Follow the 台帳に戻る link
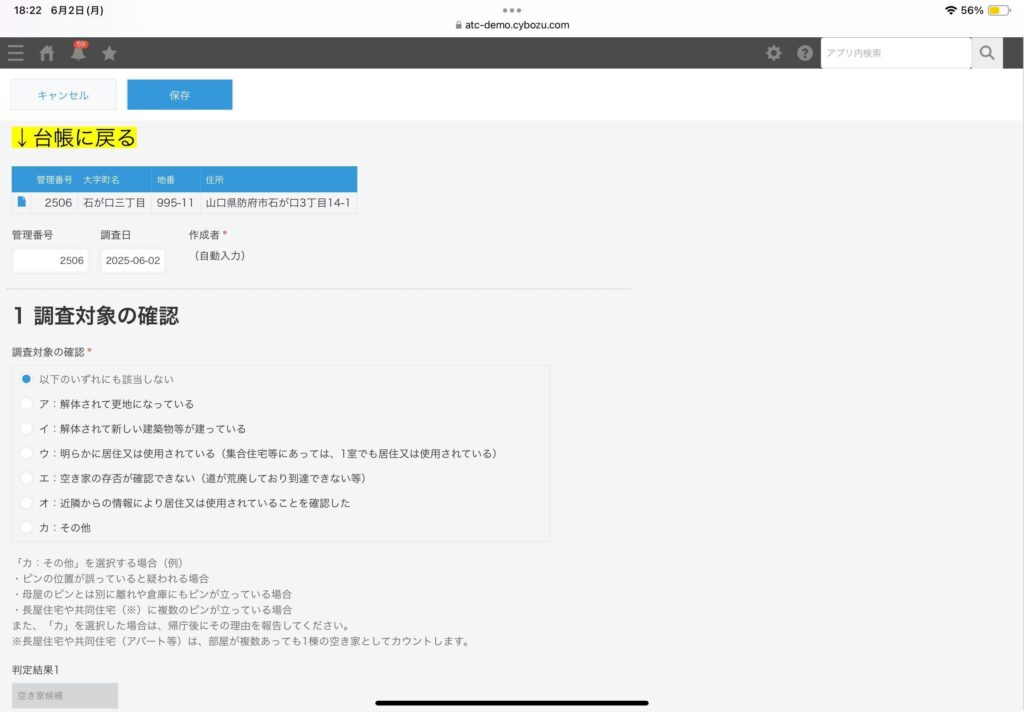The image size is (1024, 712). pyautogui.click(x=74, y=138)
